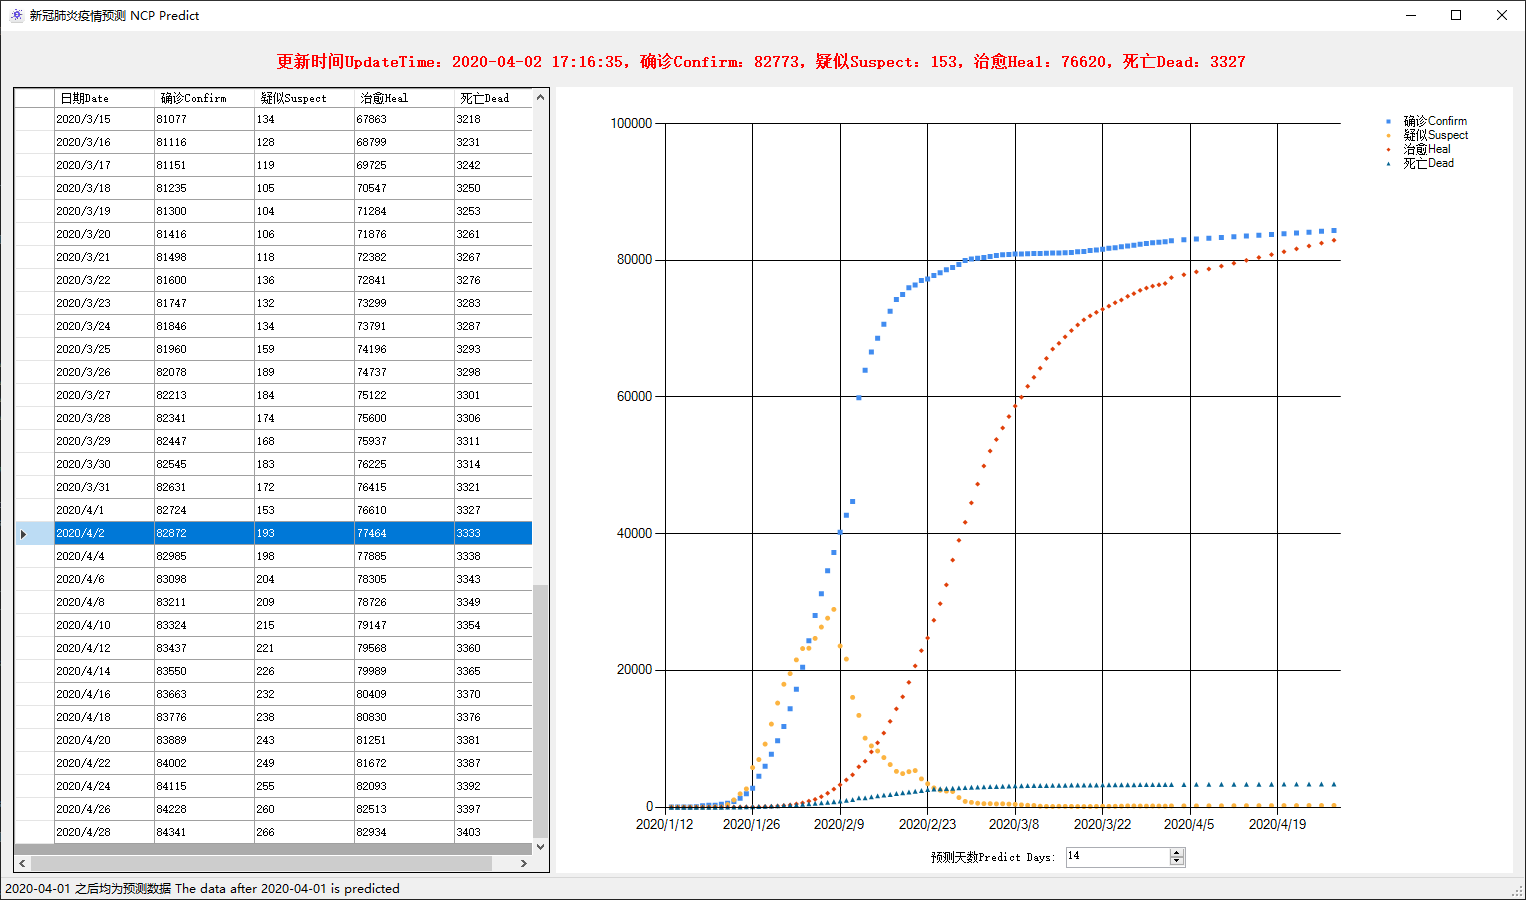Click the blue Confirm legend marker

1388,121
